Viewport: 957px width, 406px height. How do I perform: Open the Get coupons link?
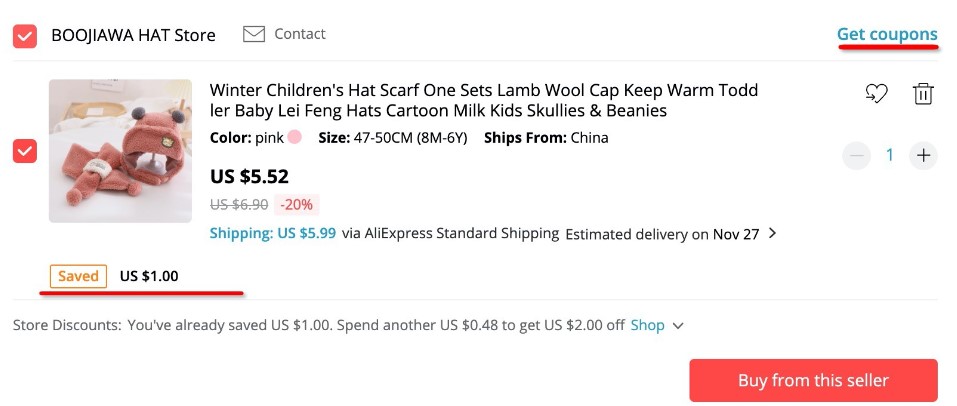coord(887,34)
